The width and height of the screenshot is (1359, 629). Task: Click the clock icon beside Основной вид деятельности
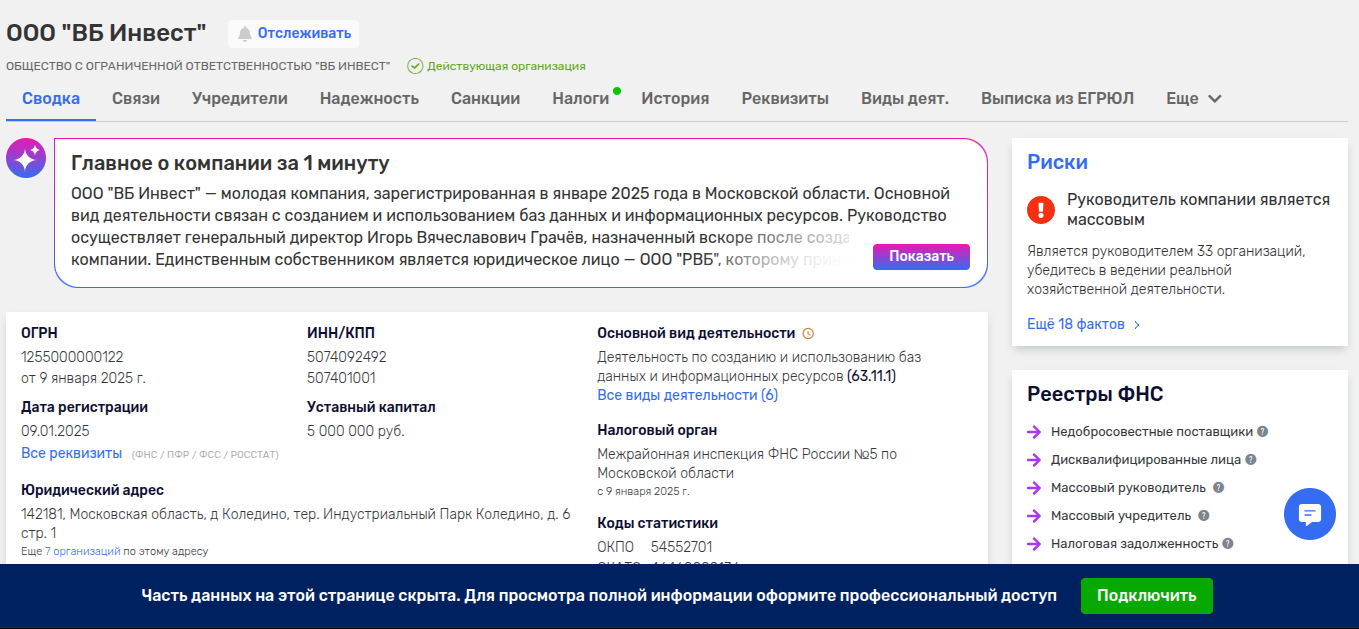809,334
